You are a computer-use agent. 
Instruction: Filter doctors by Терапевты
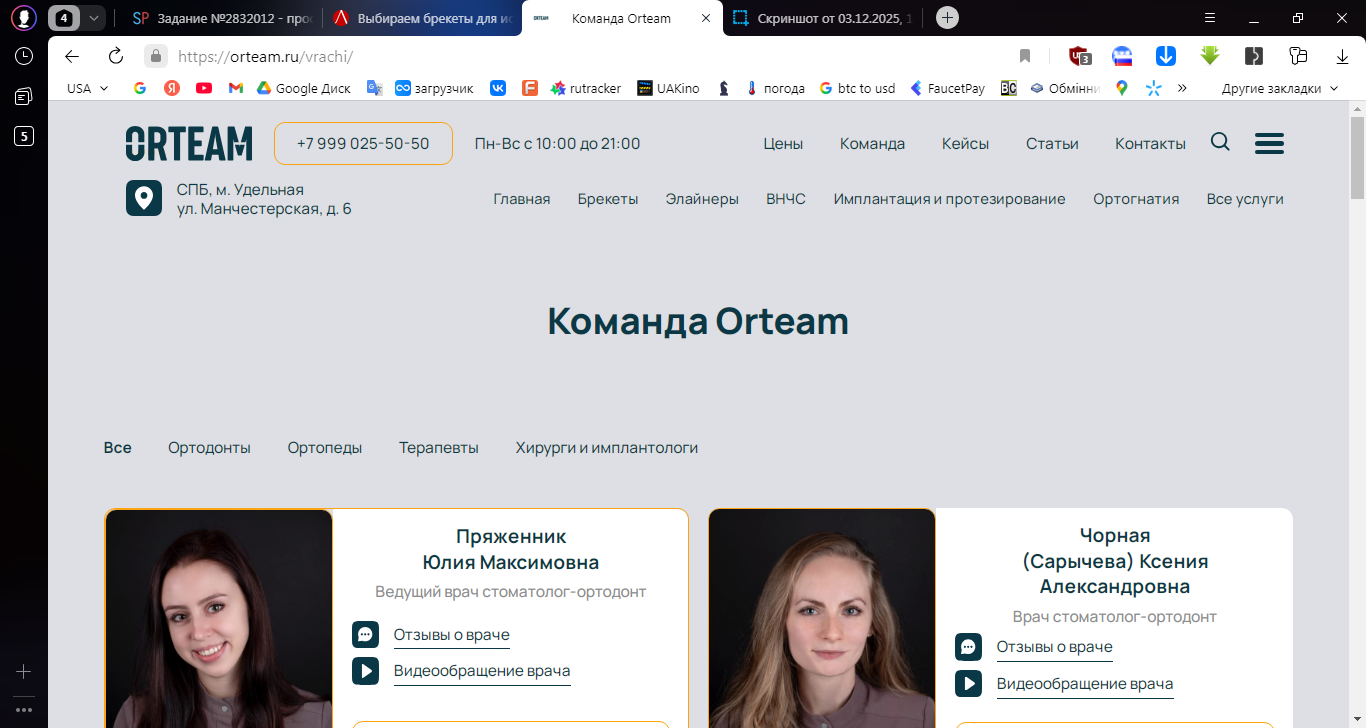(x=438, y=448)
